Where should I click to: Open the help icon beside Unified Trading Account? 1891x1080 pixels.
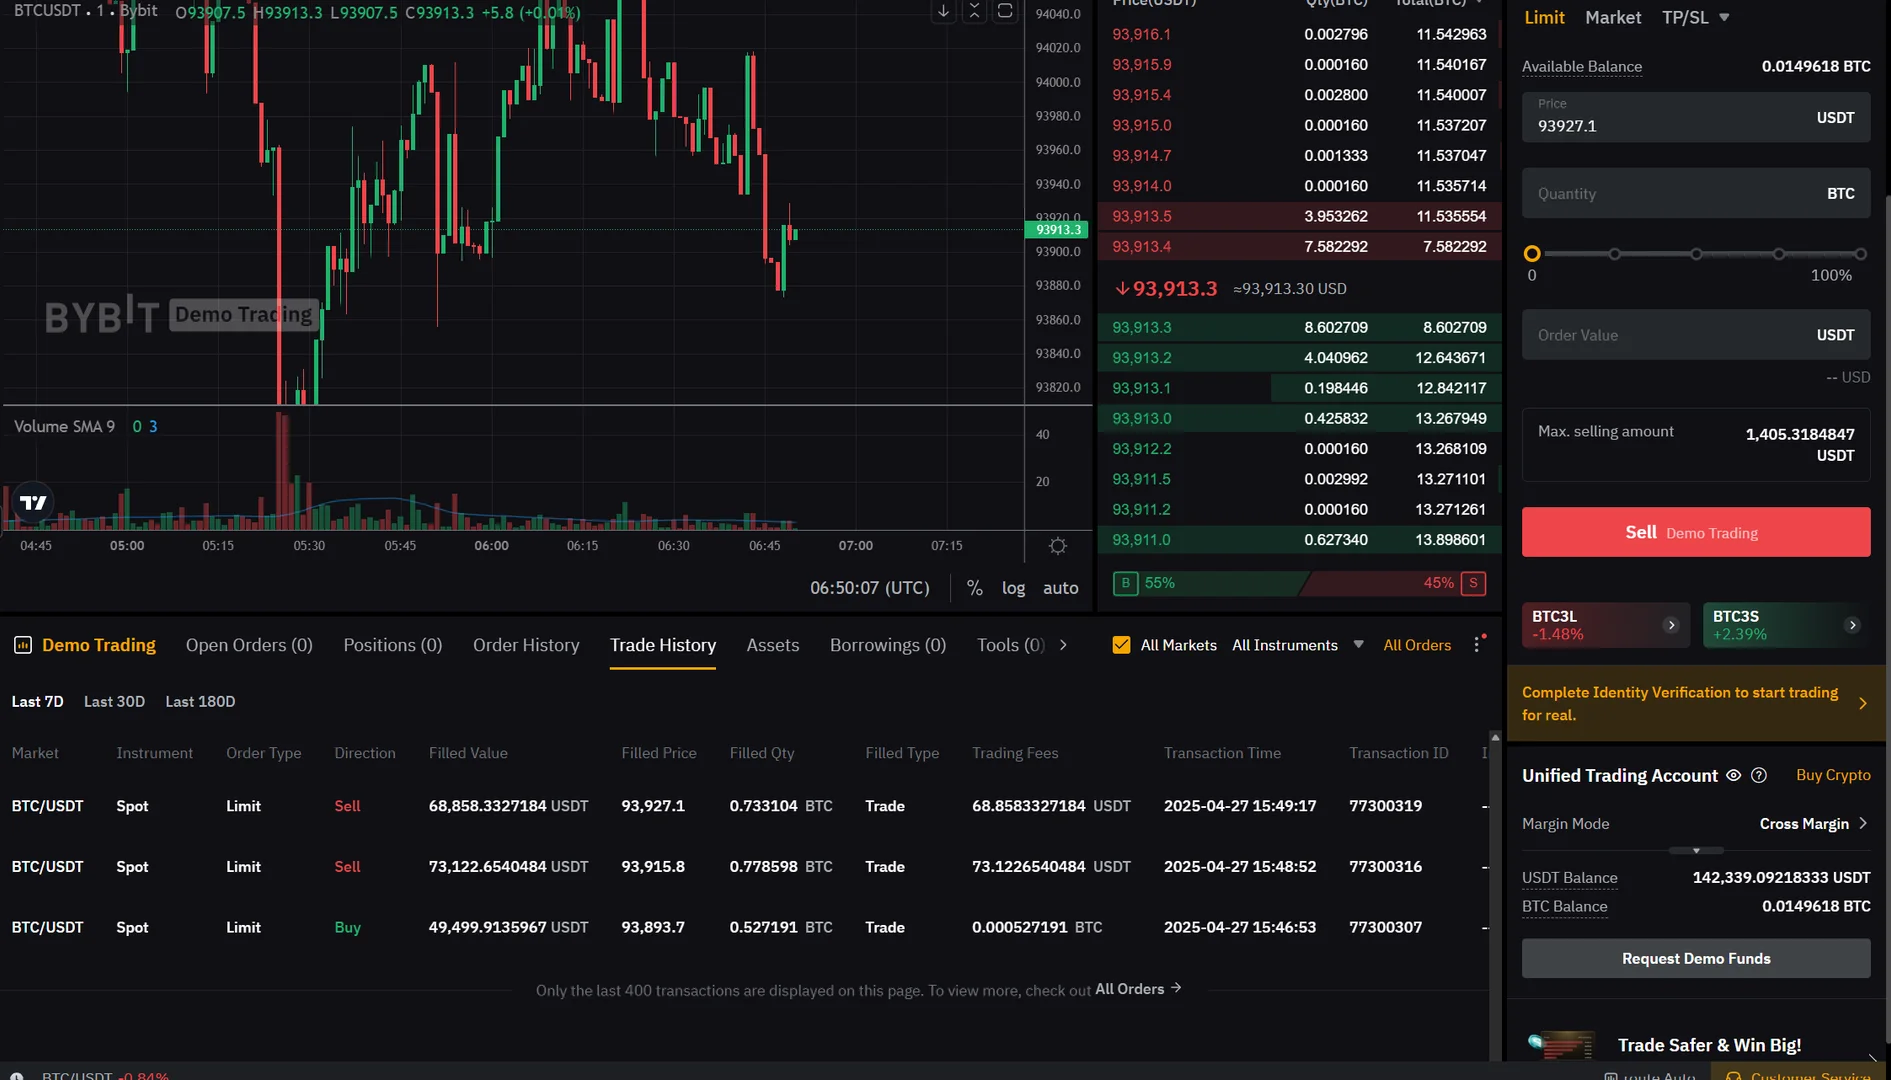click(1759, 775)
